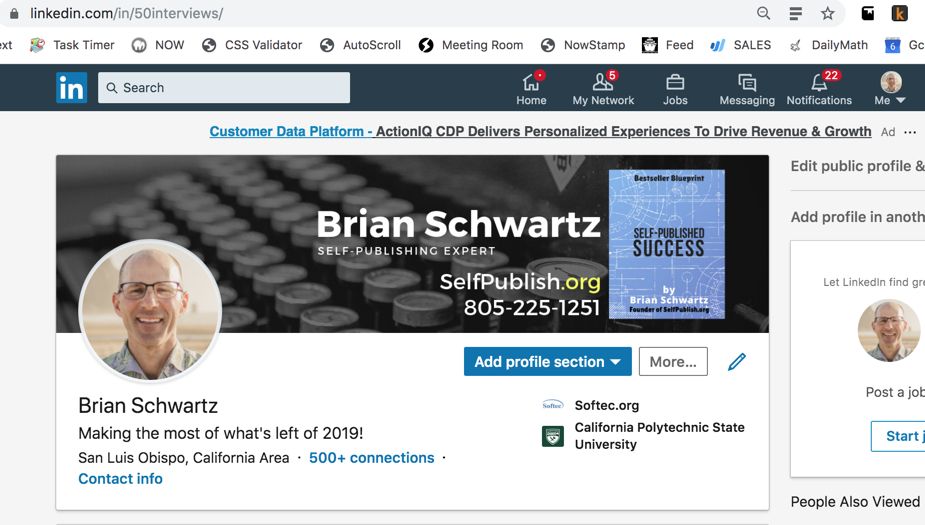
Task: Click profile photo in the job post card
Action: [889, 330]
